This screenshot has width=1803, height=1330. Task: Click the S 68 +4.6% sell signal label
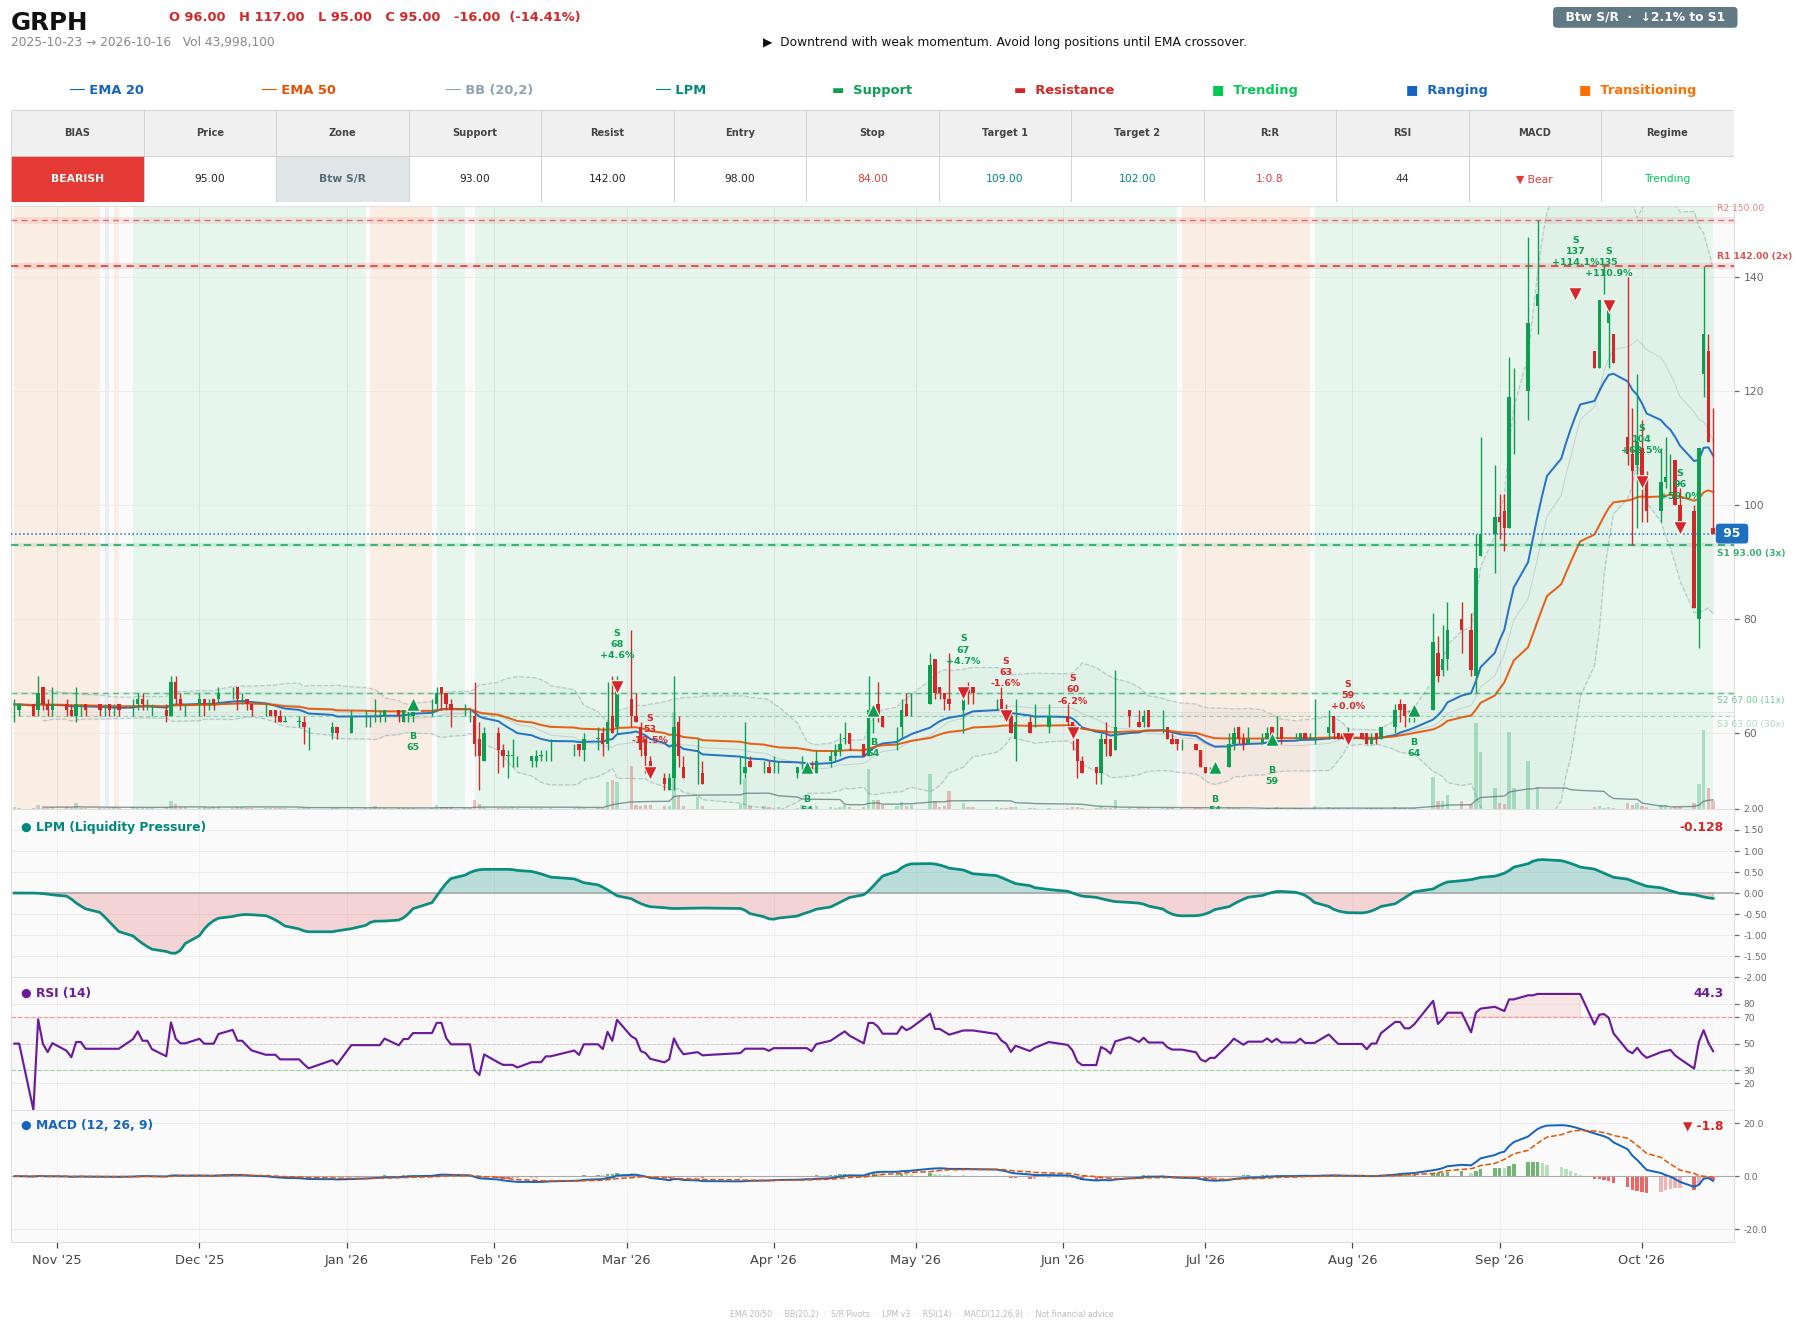(x=617, y=644)
